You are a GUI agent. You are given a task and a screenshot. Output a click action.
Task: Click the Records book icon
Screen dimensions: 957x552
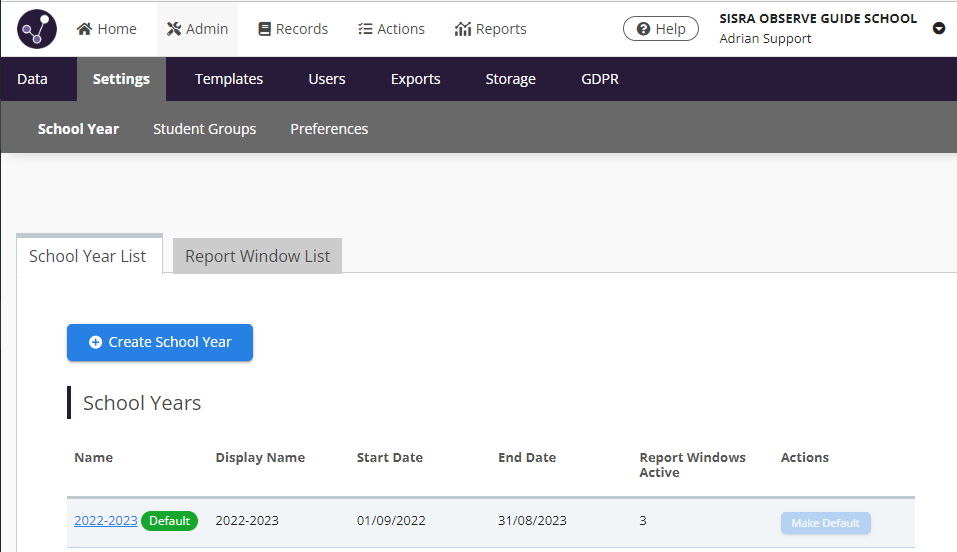click(x=265, y=29)
